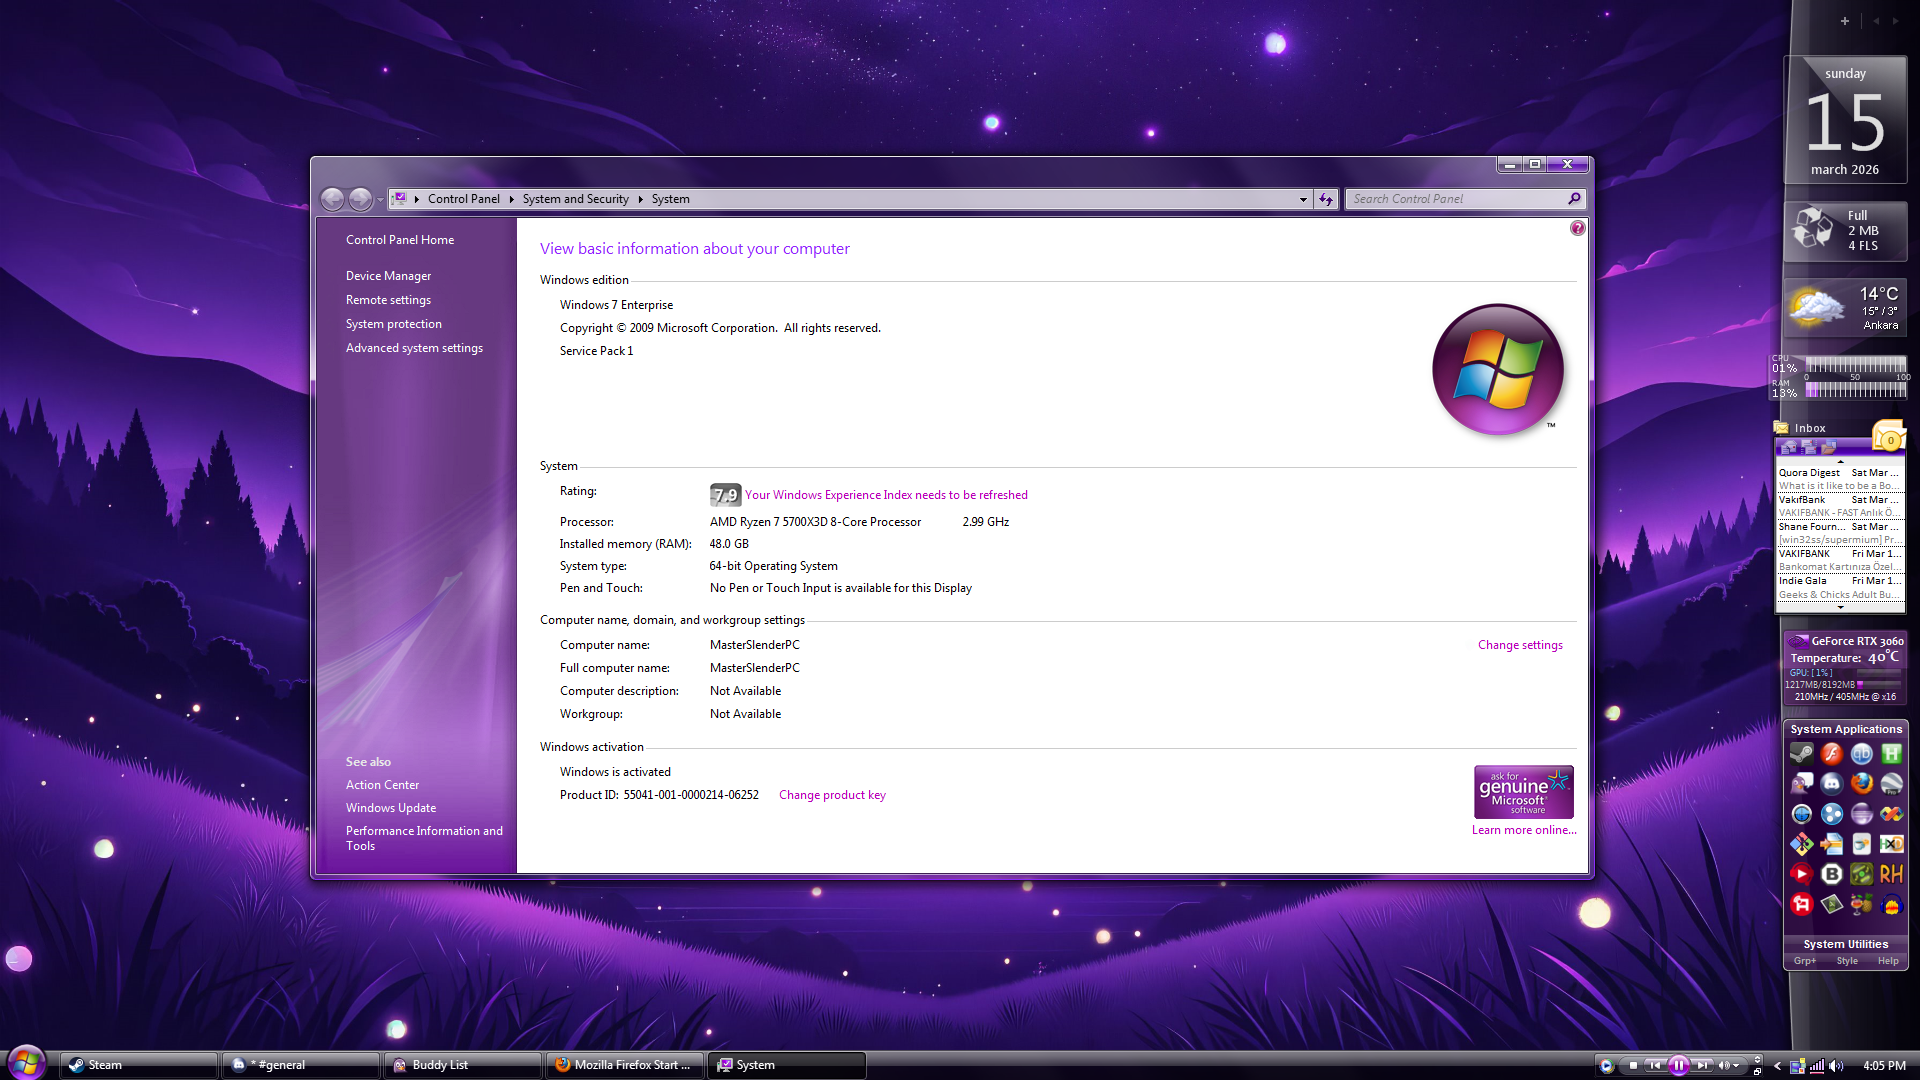Expand the arrow after System and Security
1920x1080 pixels.
640,199
